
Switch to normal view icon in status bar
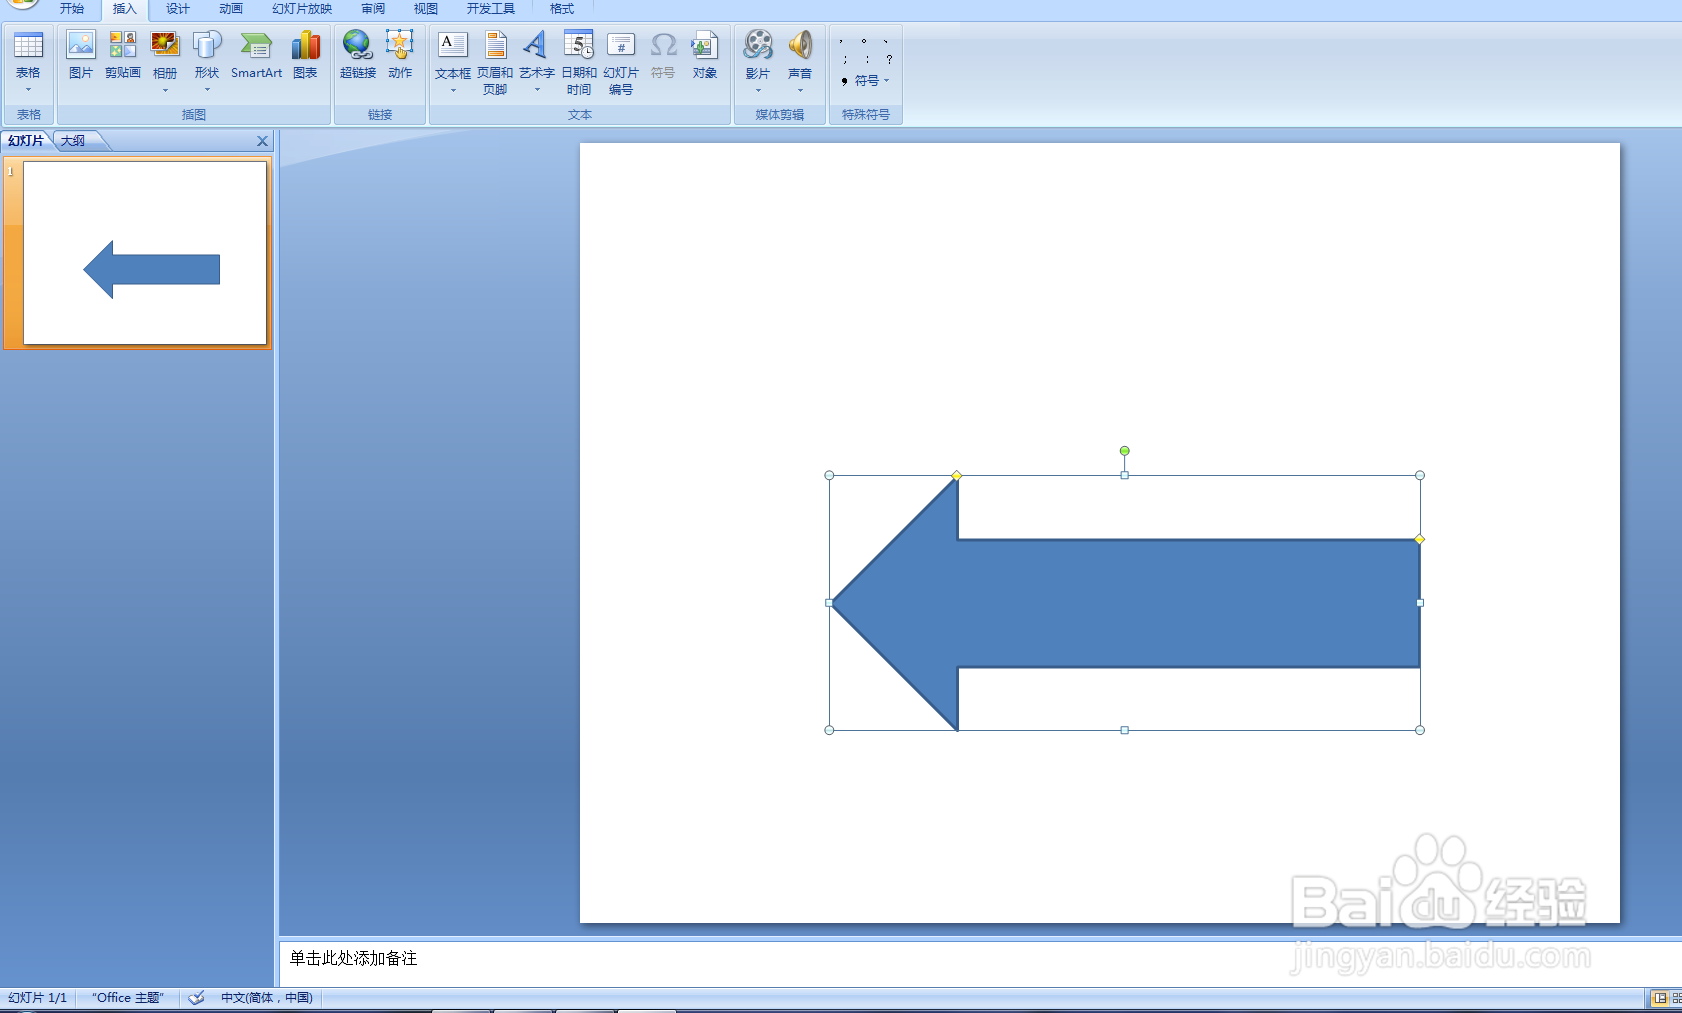(1660, 998)
